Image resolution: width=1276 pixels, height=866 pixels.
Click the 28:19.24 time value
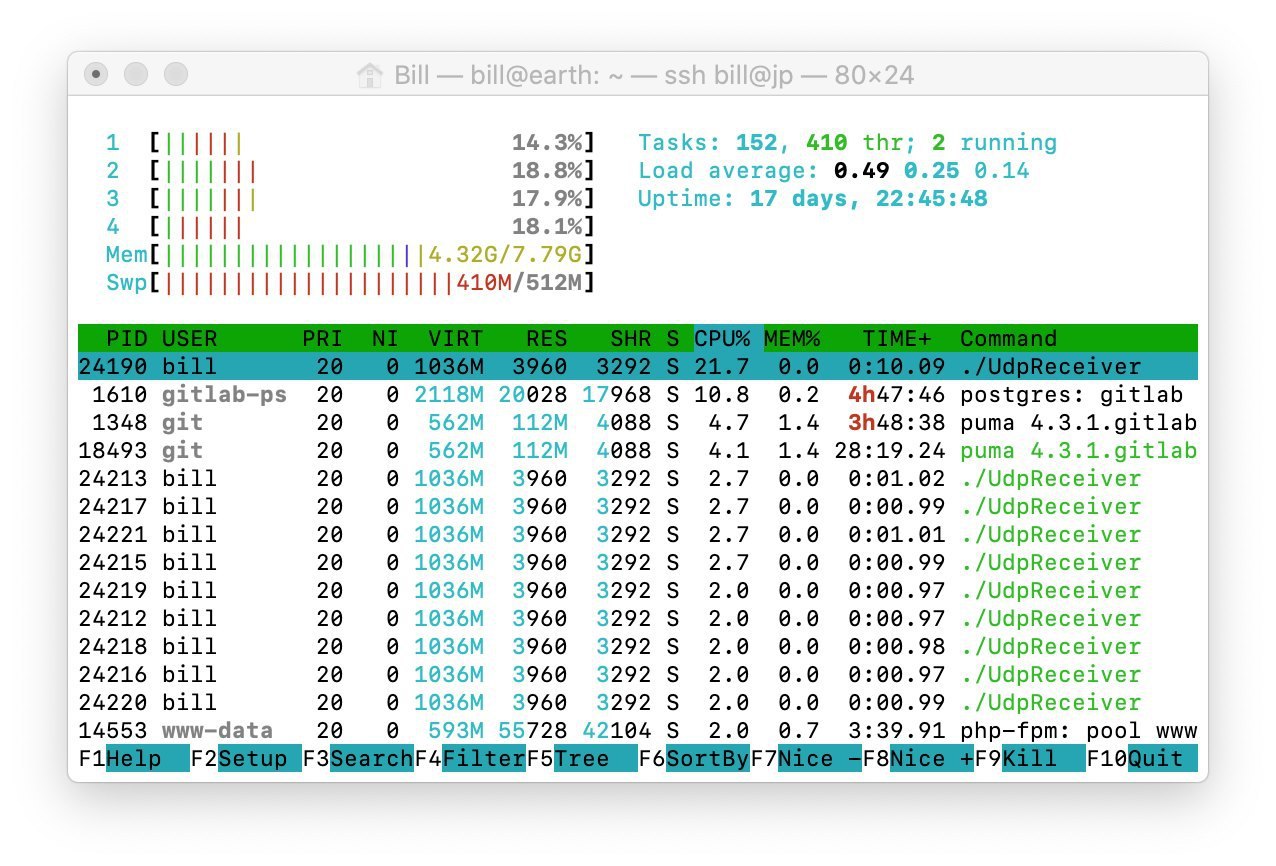[889, 450]
